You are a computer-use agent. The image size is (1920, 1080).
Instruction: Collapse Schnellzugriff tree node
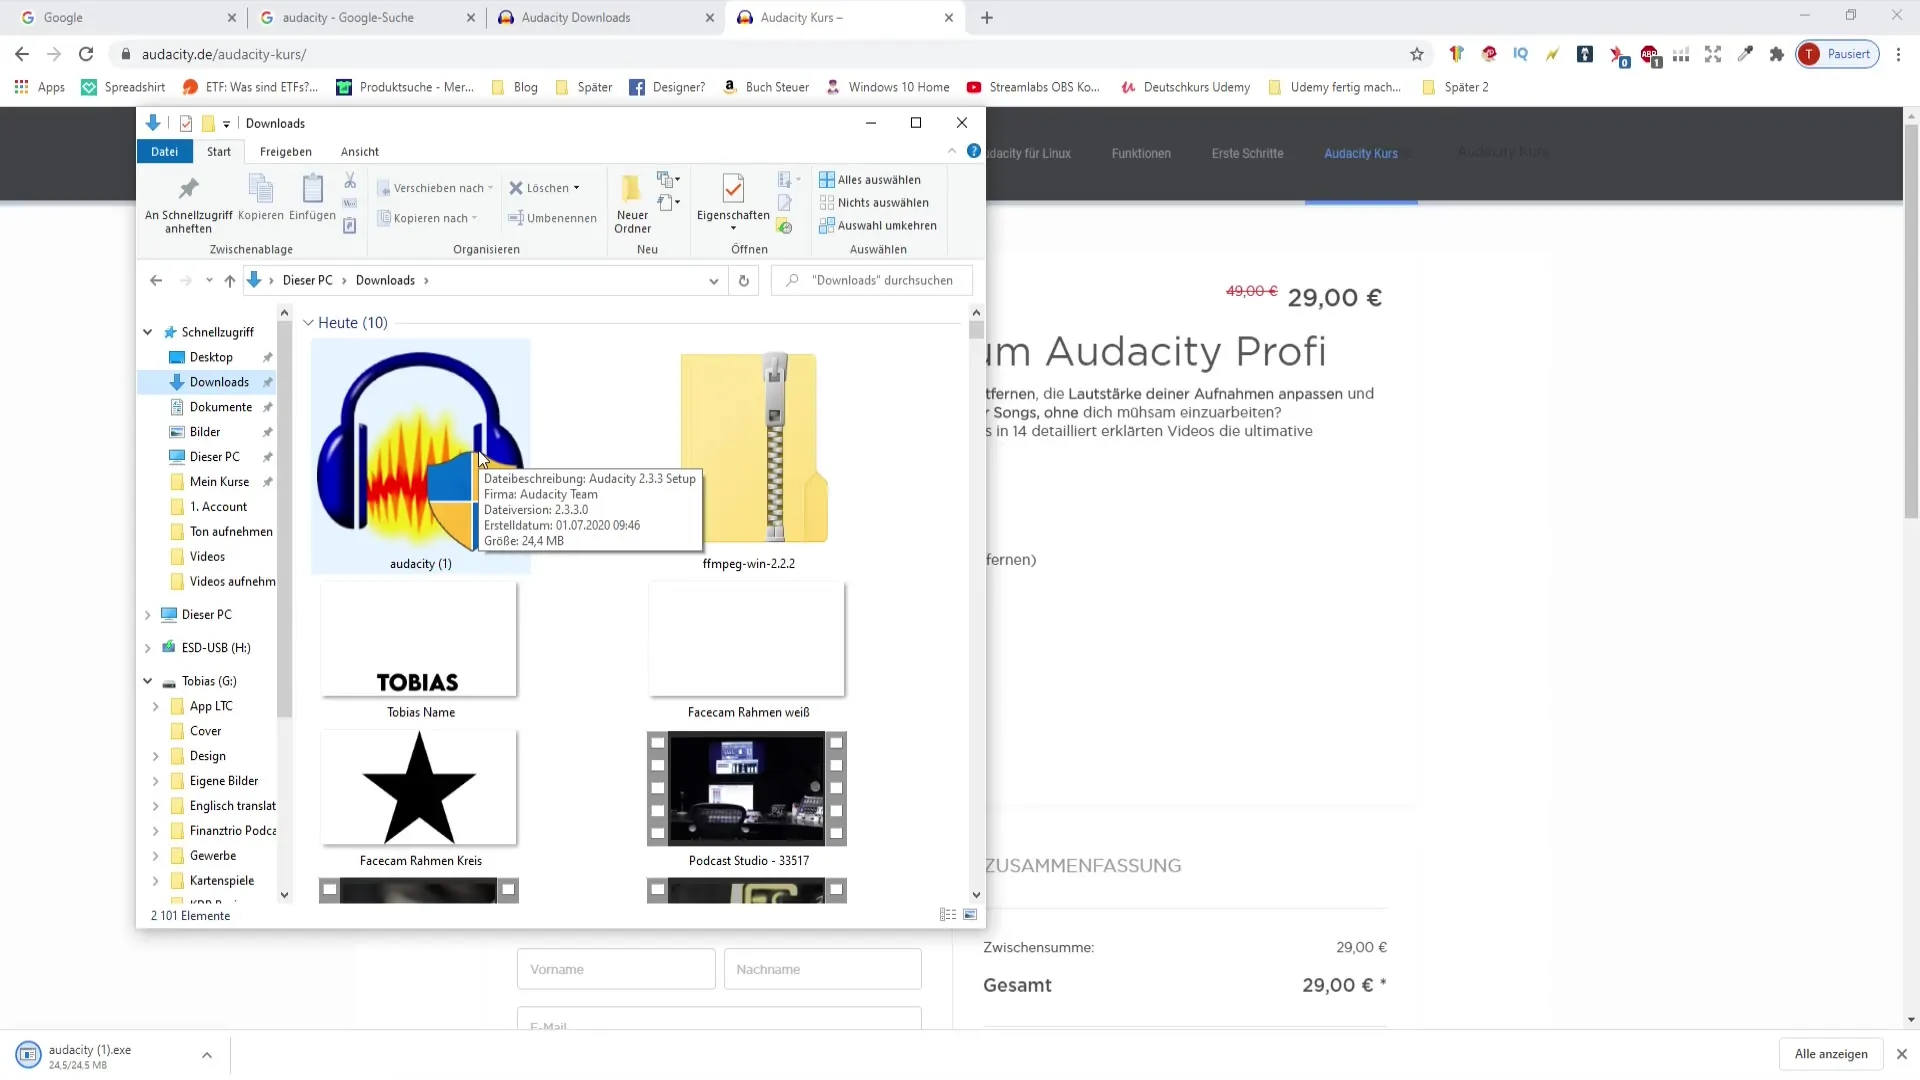(148, 332)
